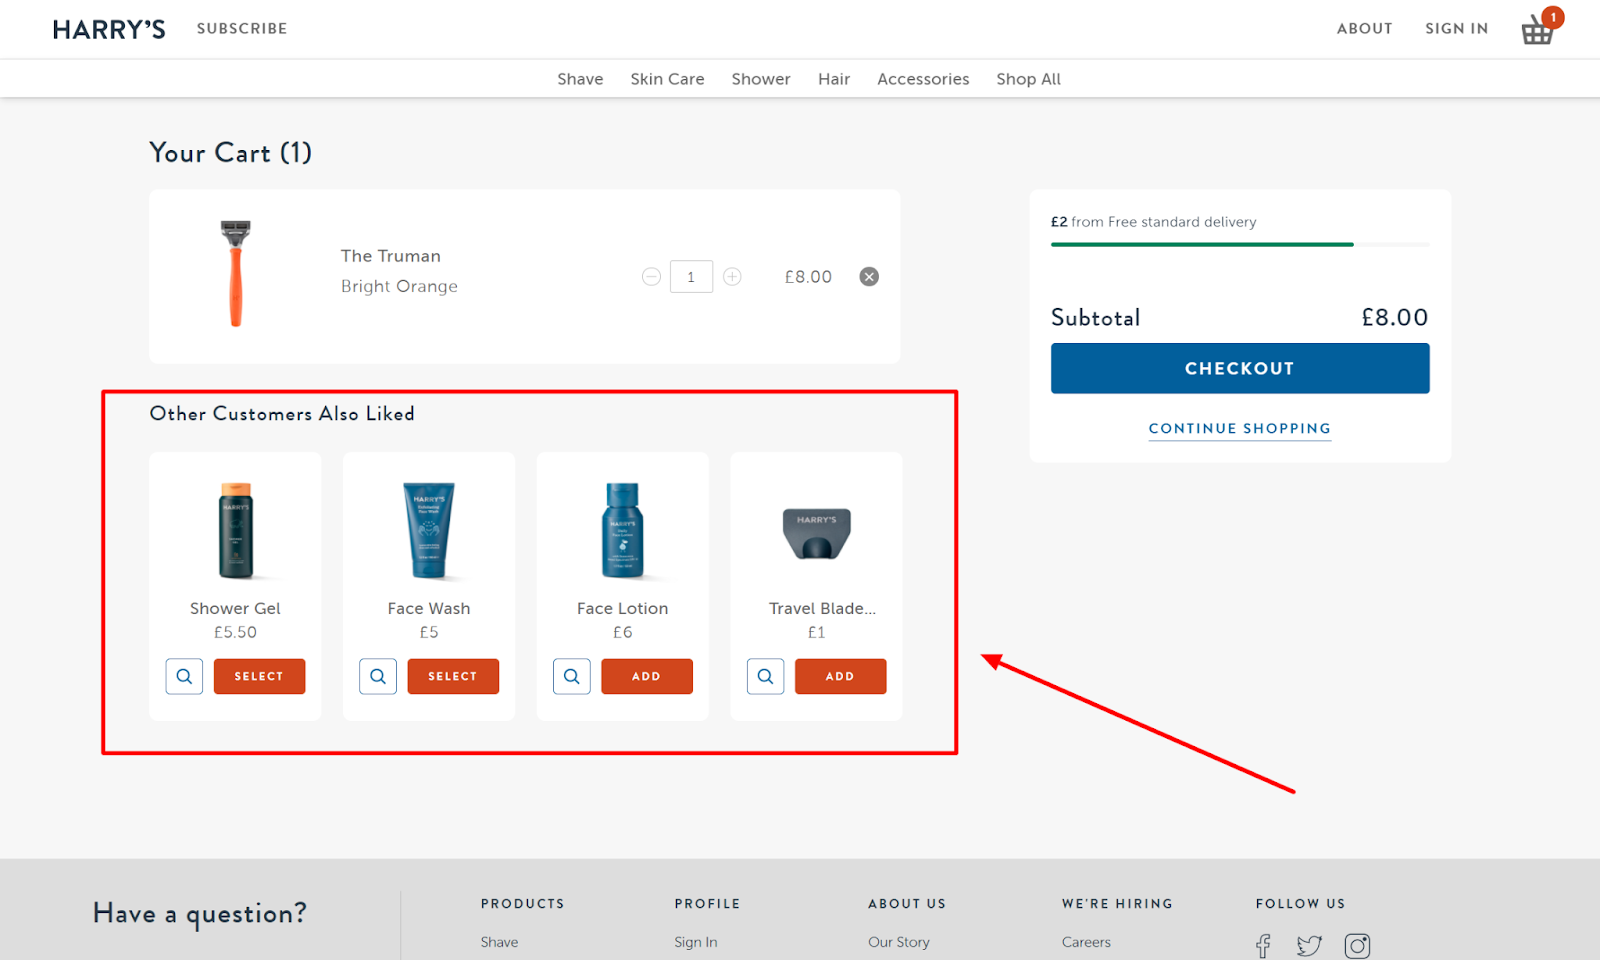Open quick view for Face Wash

[x=377, y=676]
